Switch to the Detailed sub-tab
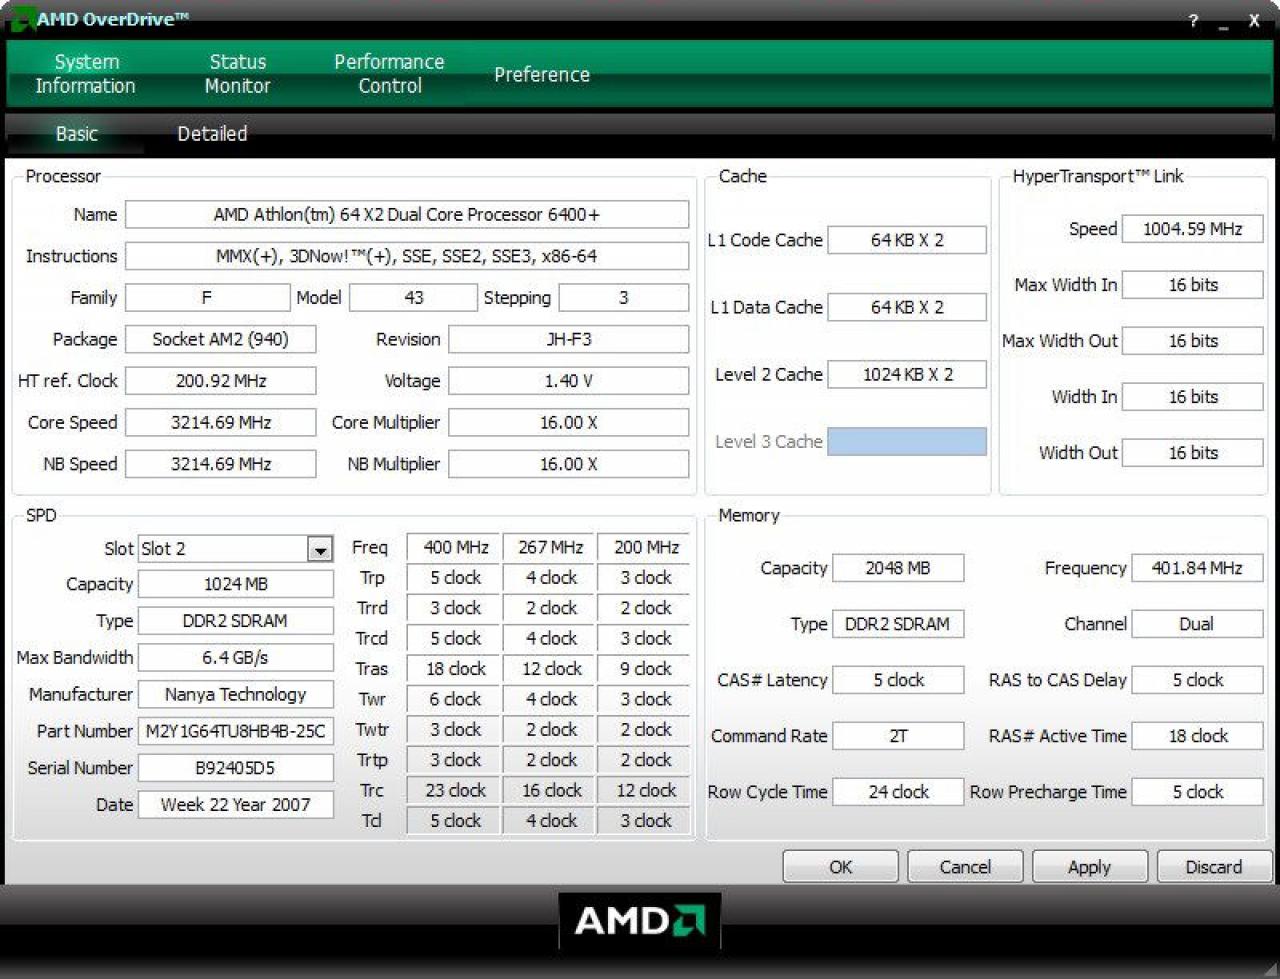 pos(212,133)
